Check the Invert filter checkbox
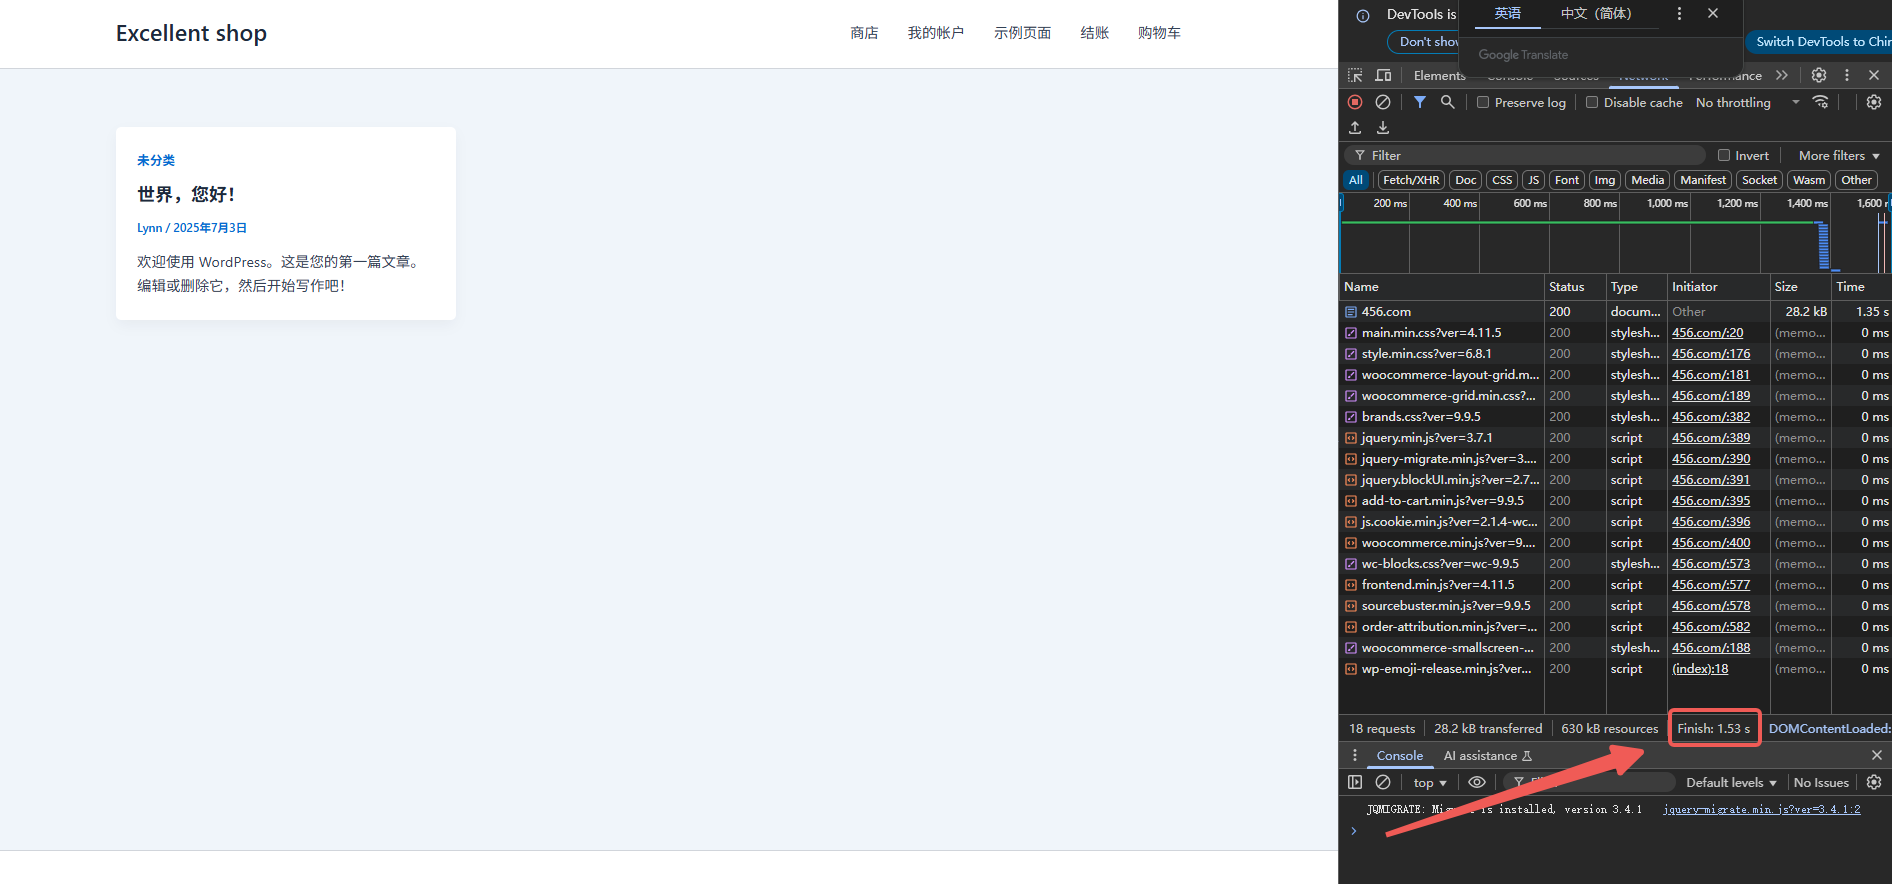This screenshot has width=1892, height=884. (1724, 155)
